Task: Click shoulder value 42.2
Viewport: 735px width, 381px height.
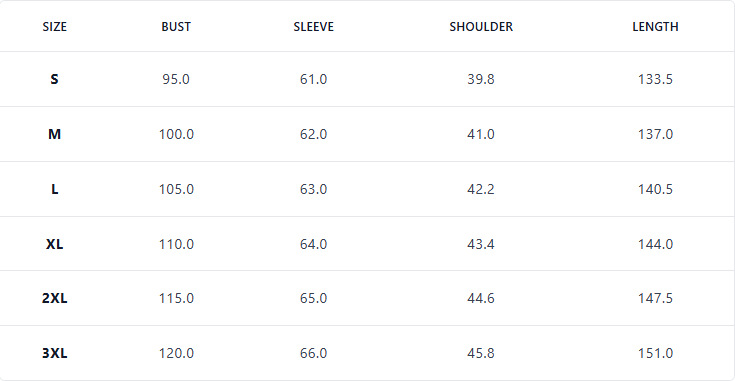Action: point(480,189)
